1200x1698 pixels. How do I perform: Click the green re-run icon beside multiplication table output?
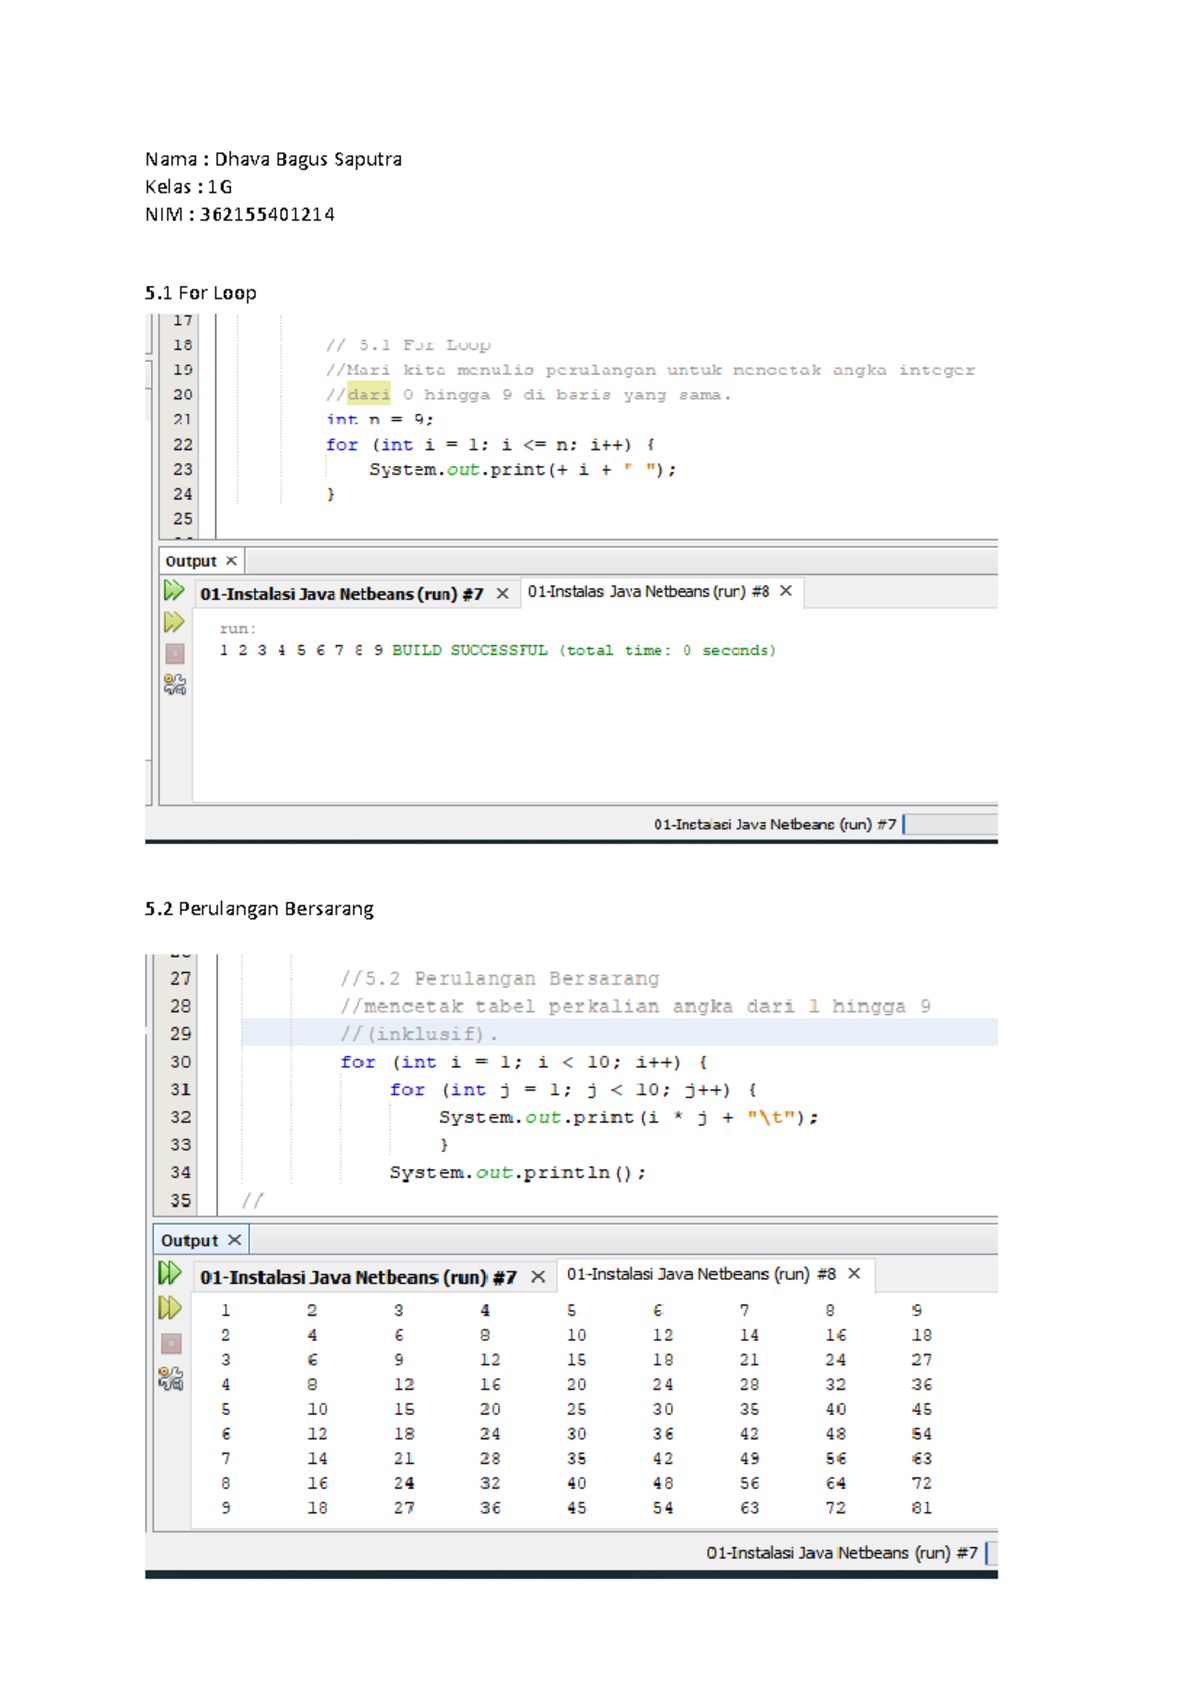click(170, 1273)
